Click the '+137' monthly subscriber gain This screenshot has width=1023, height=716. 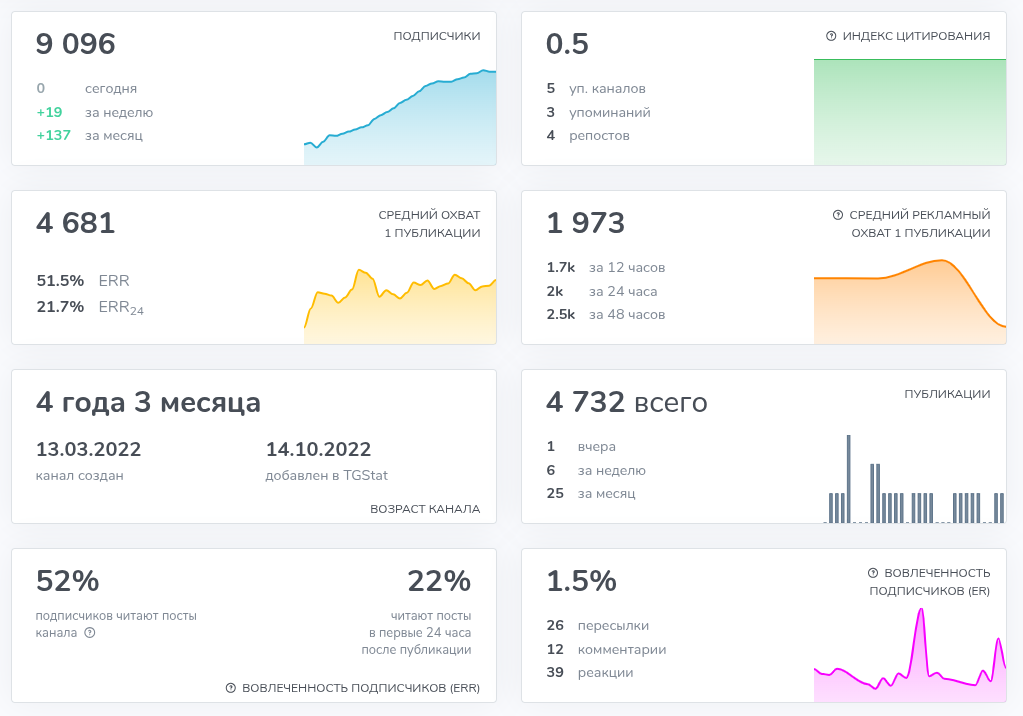pos(53,135)
